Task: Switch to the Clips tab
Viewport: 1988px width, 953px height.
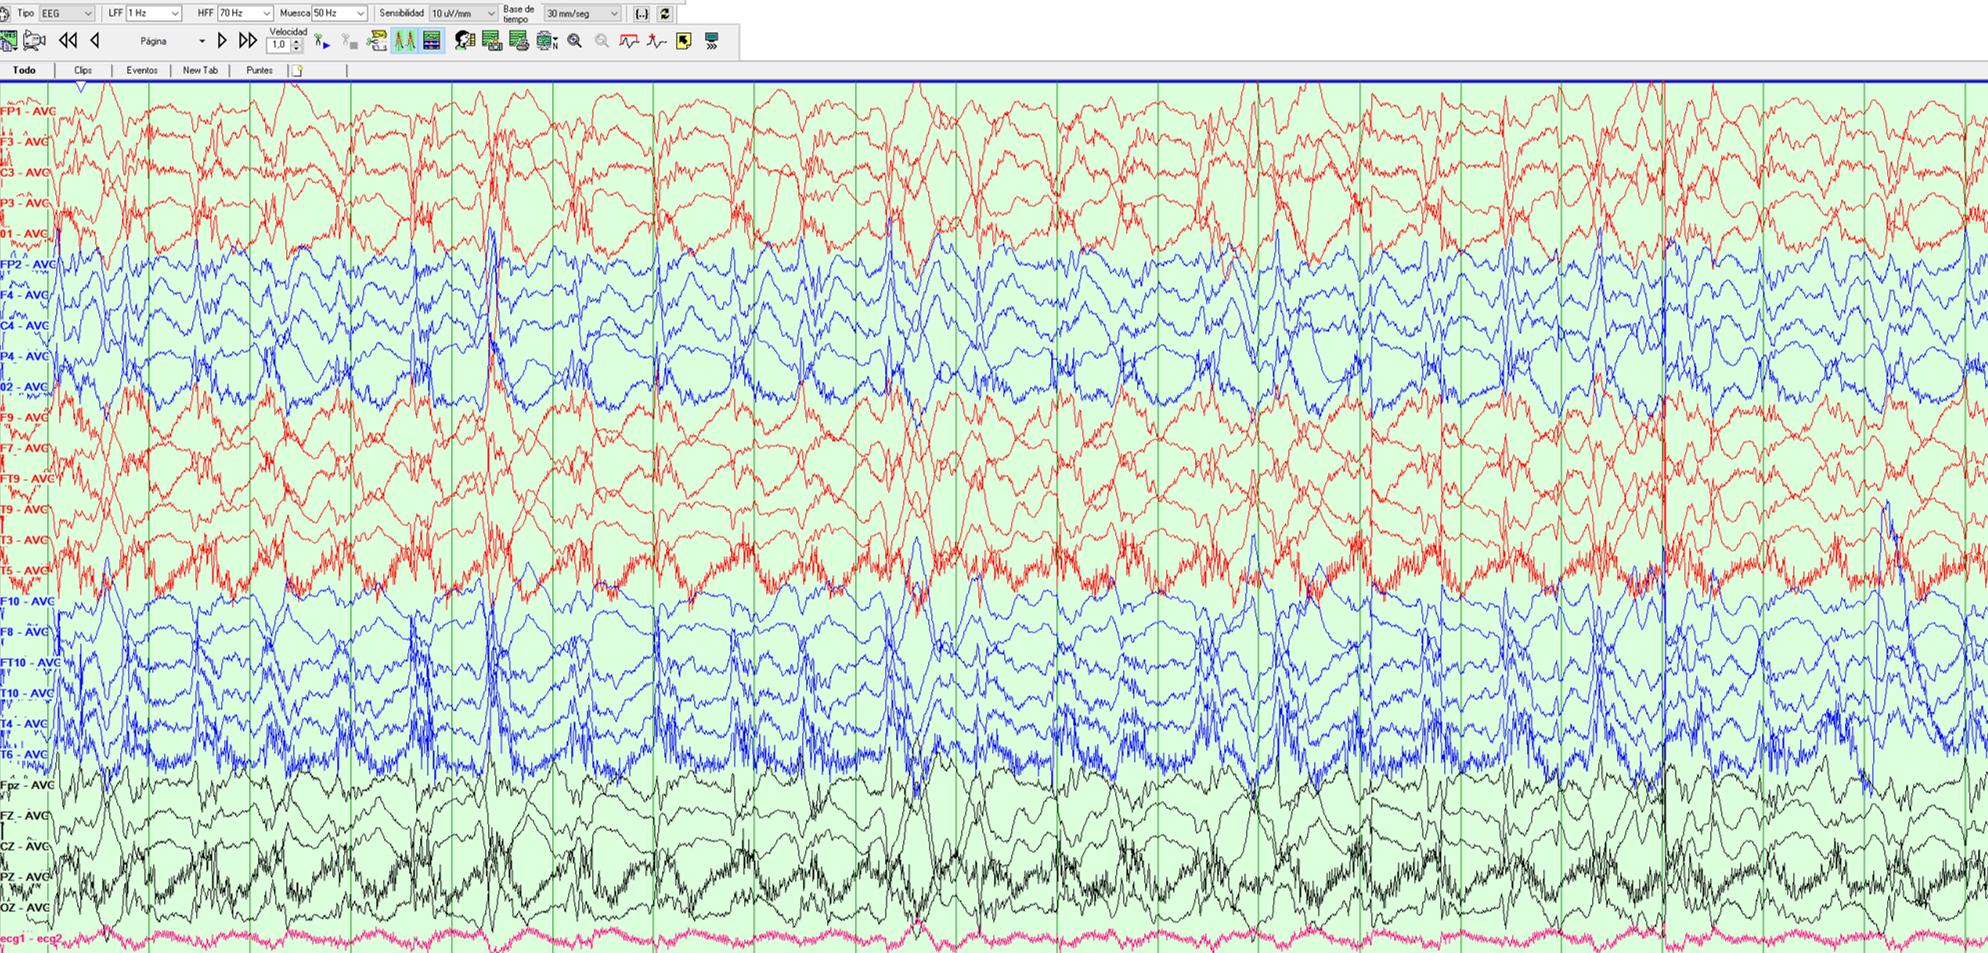Action: click(83, 70)
